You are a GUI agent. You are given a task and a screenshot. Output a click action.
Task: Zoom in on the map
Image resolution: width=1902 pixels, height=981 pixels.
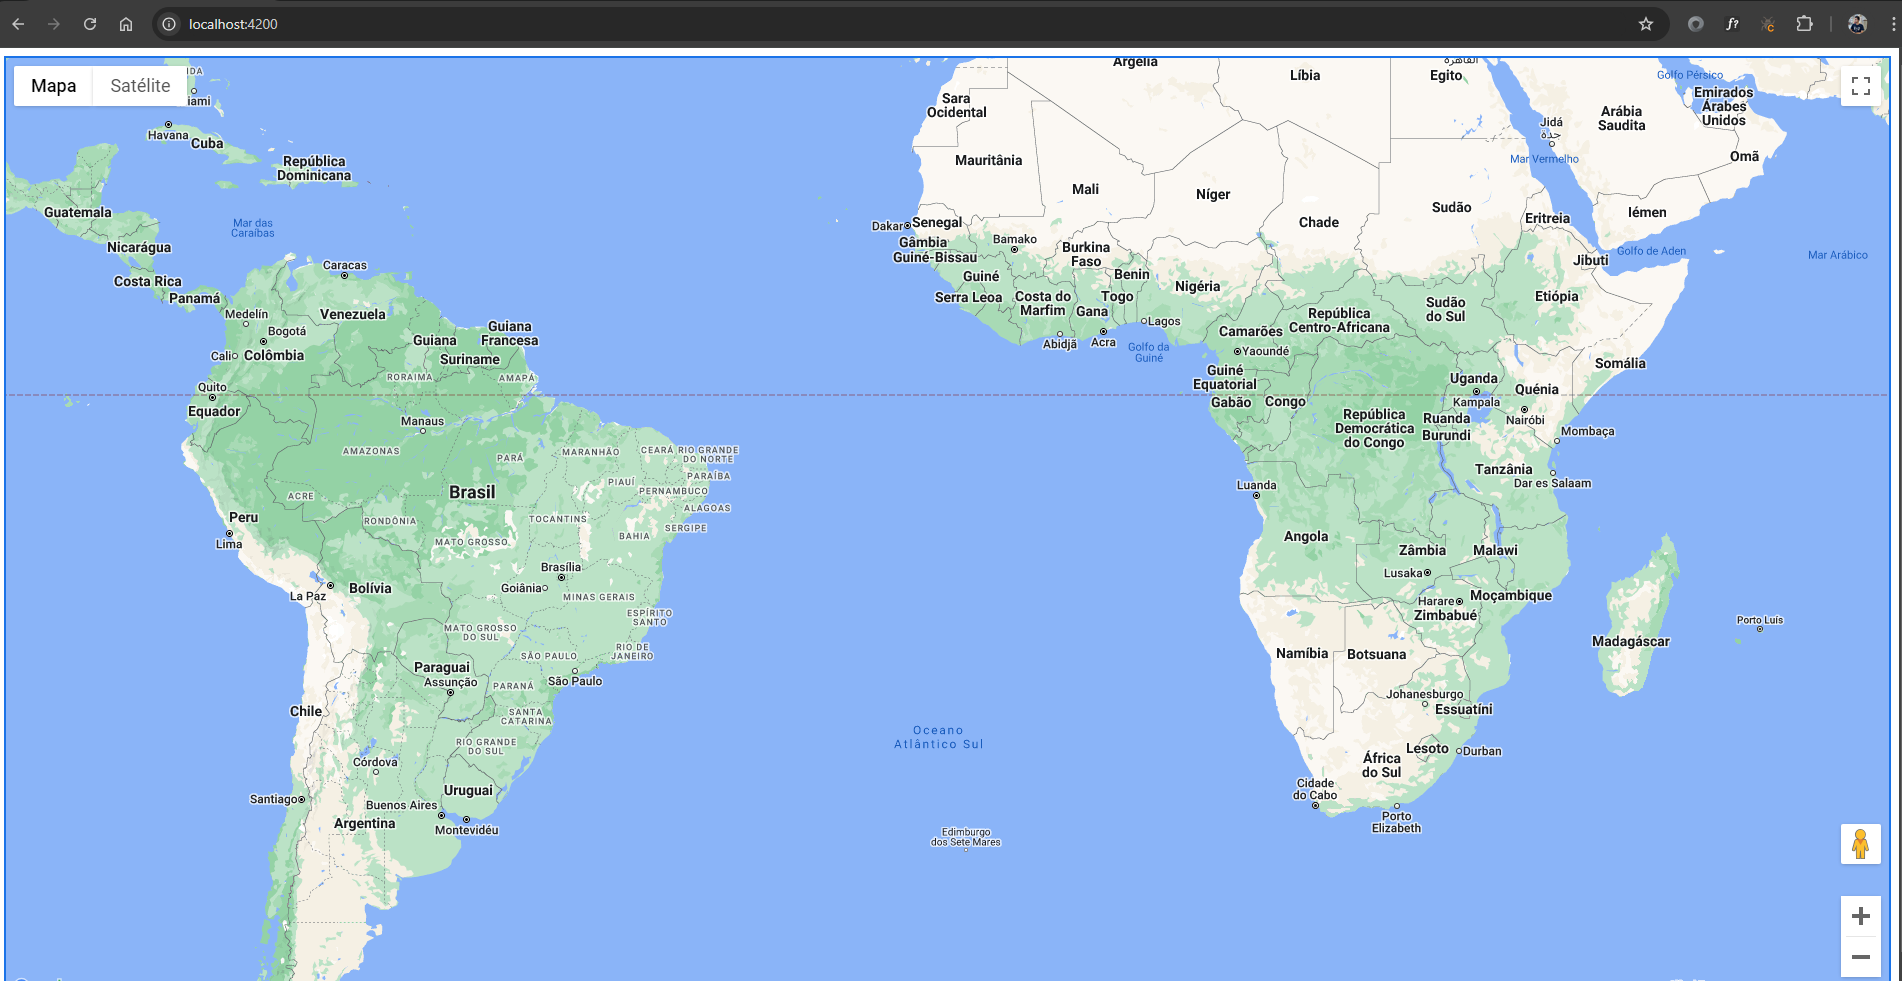click(1861, 916)
